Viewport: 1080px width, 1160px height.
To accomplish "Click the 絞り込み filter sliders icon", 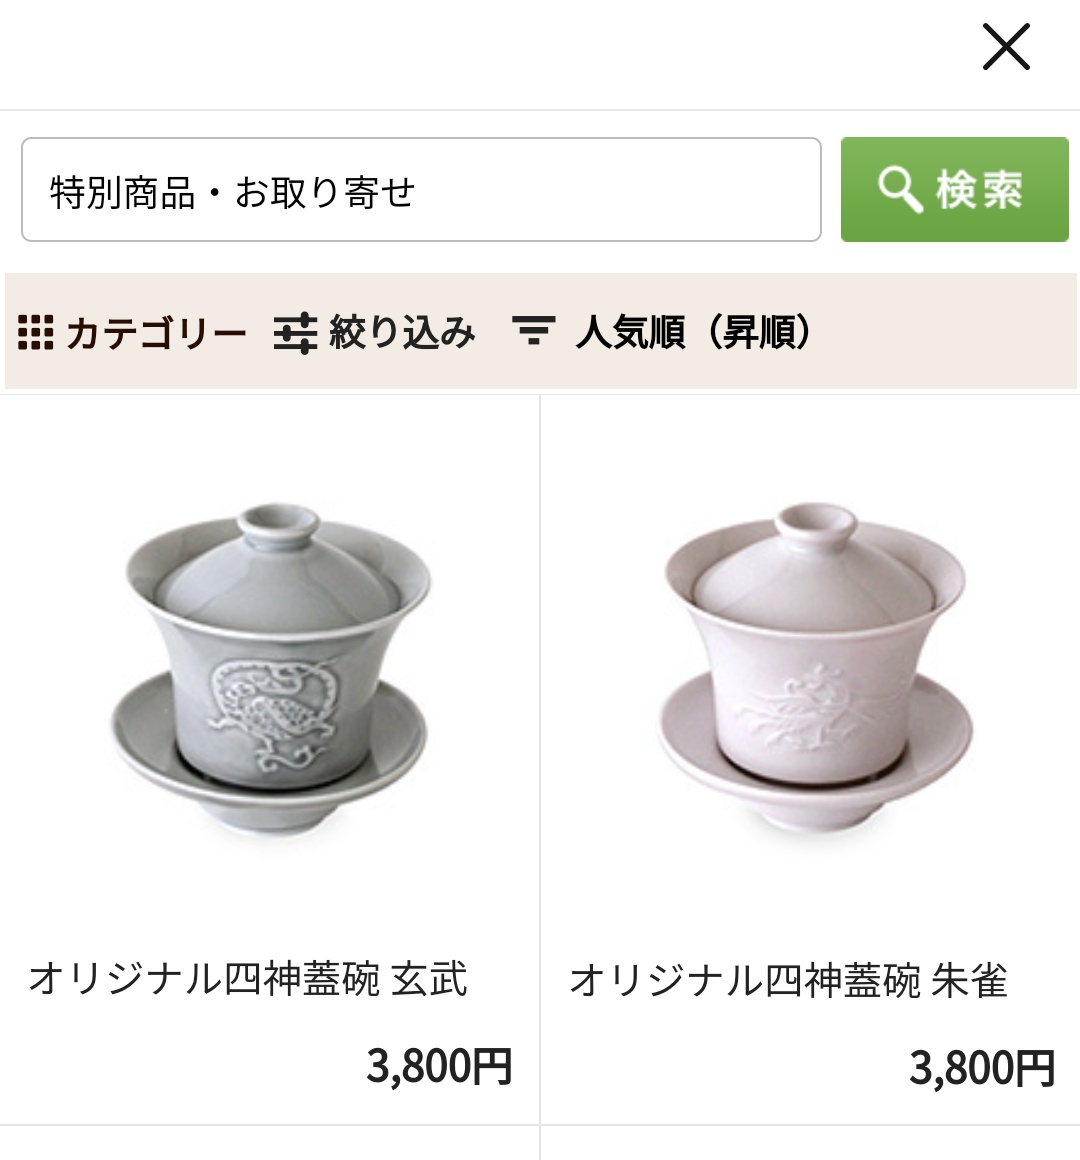I will point(296,333).
